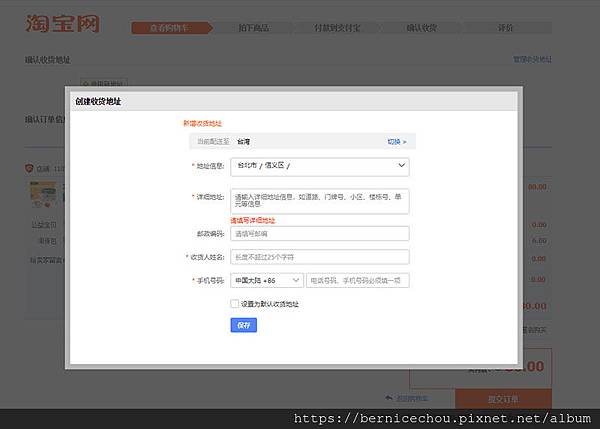The image size is (600, 429).
Task: Click the blue 保存 save button
Action: 243,325
